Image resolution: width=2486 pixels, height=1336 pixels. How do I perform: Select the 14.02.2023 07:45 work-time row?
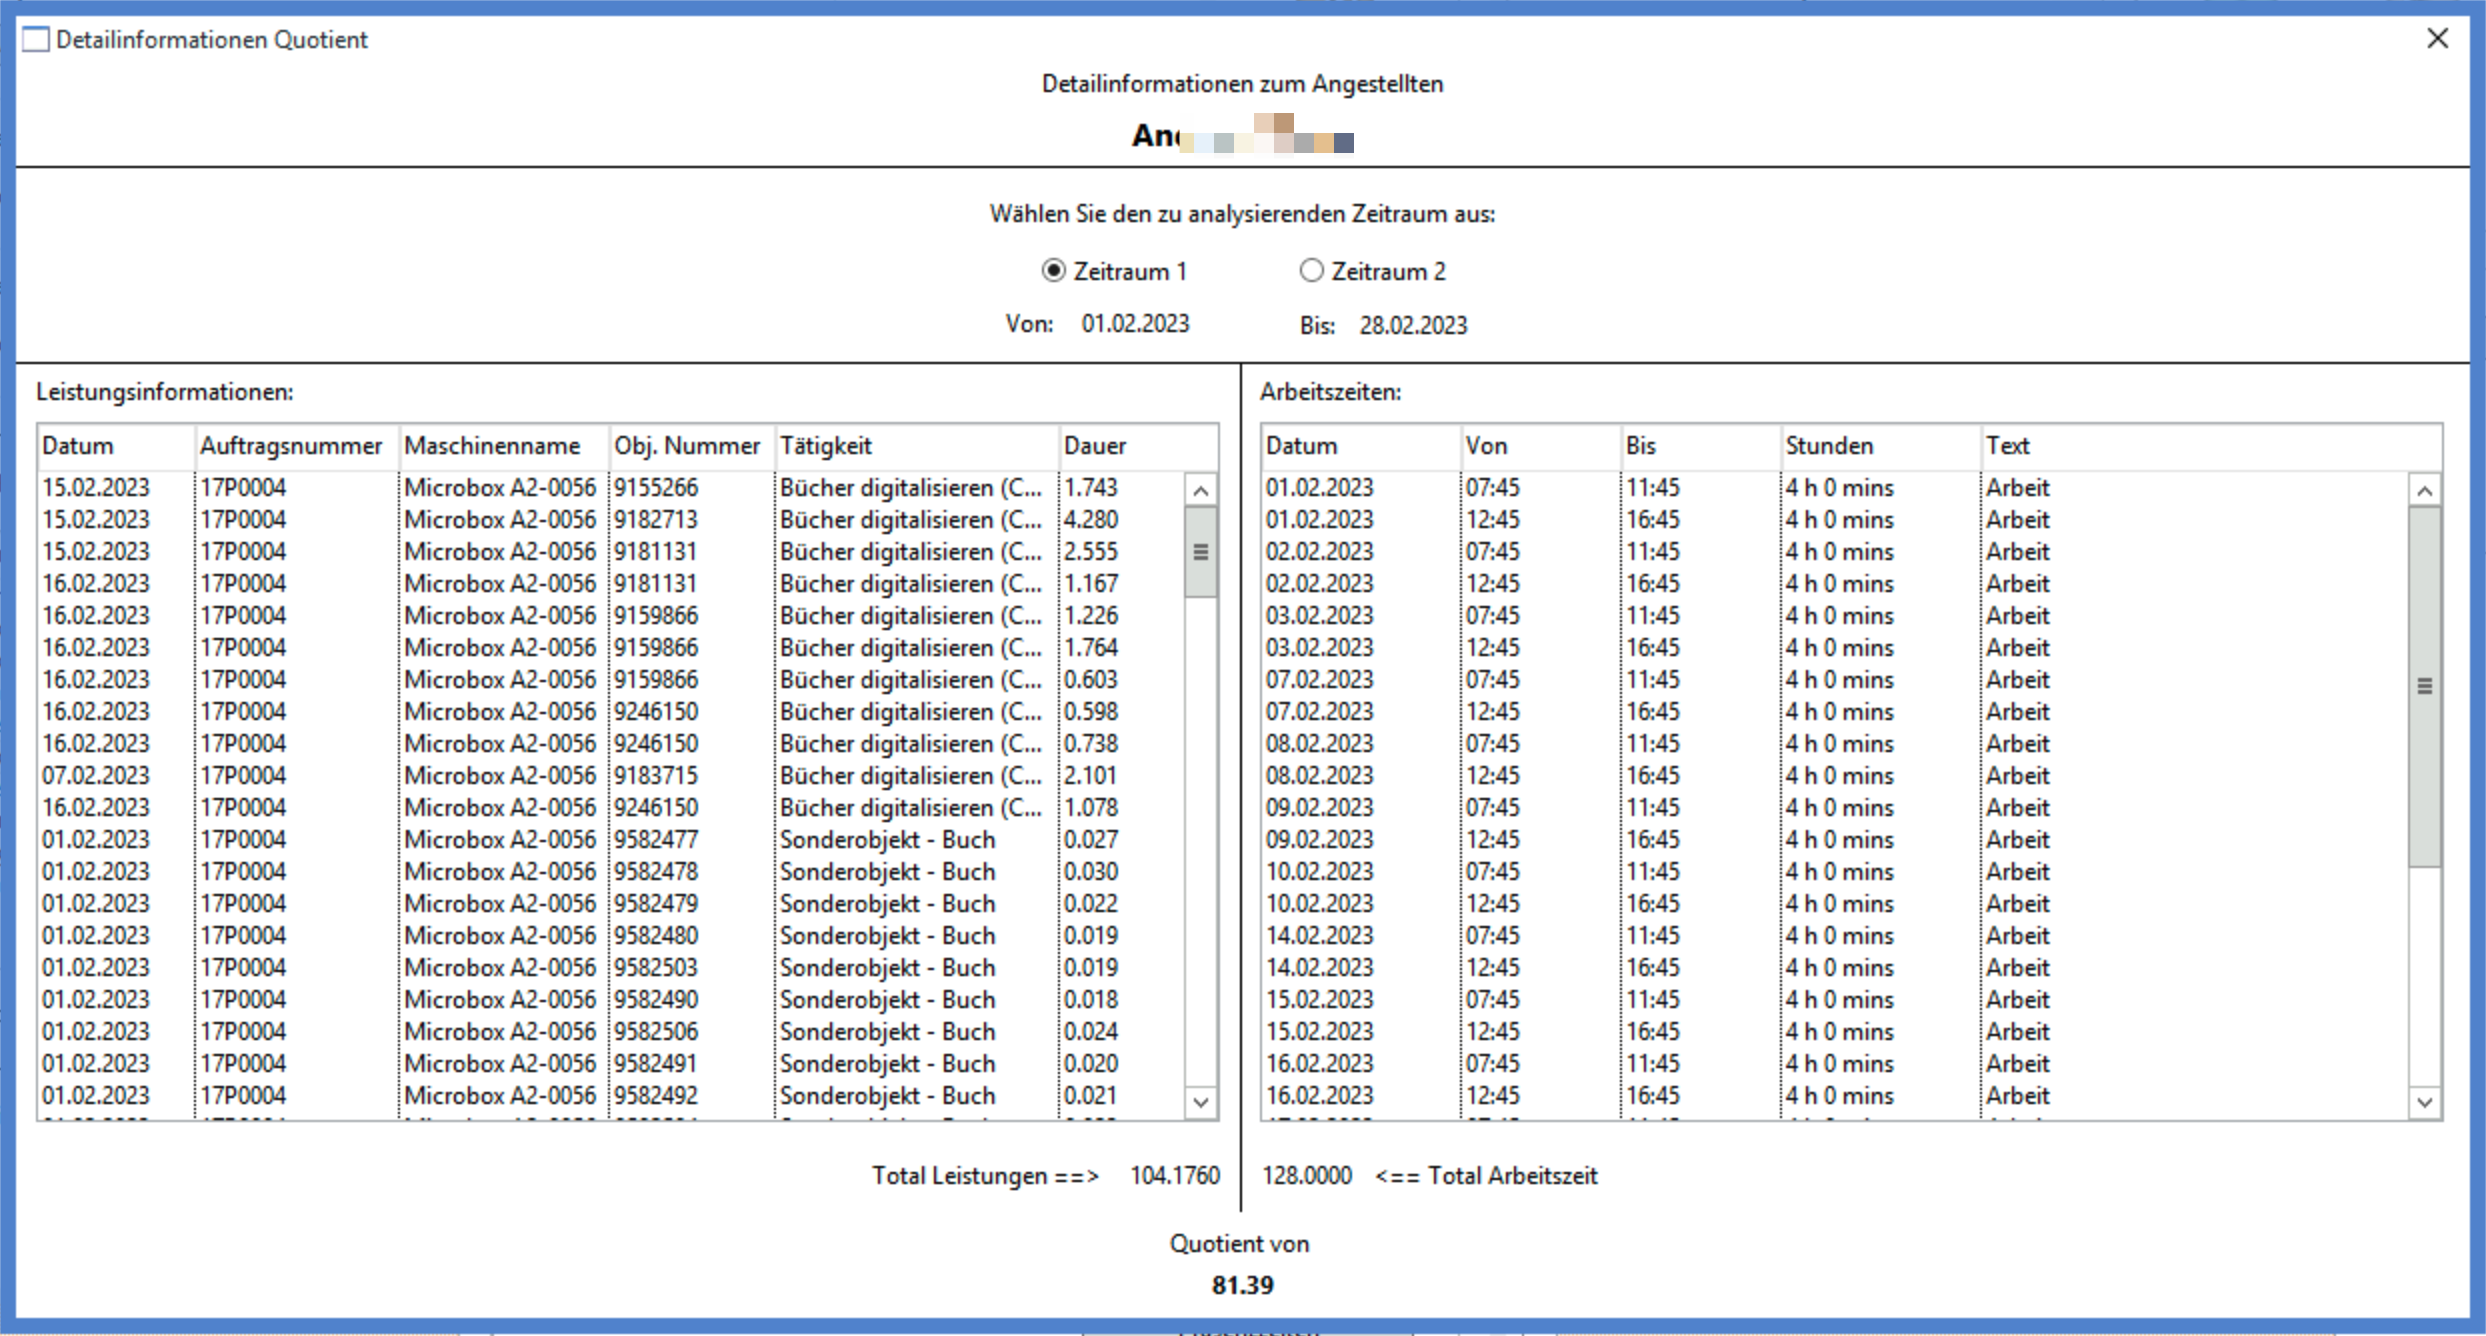(x=1492, y=936)
